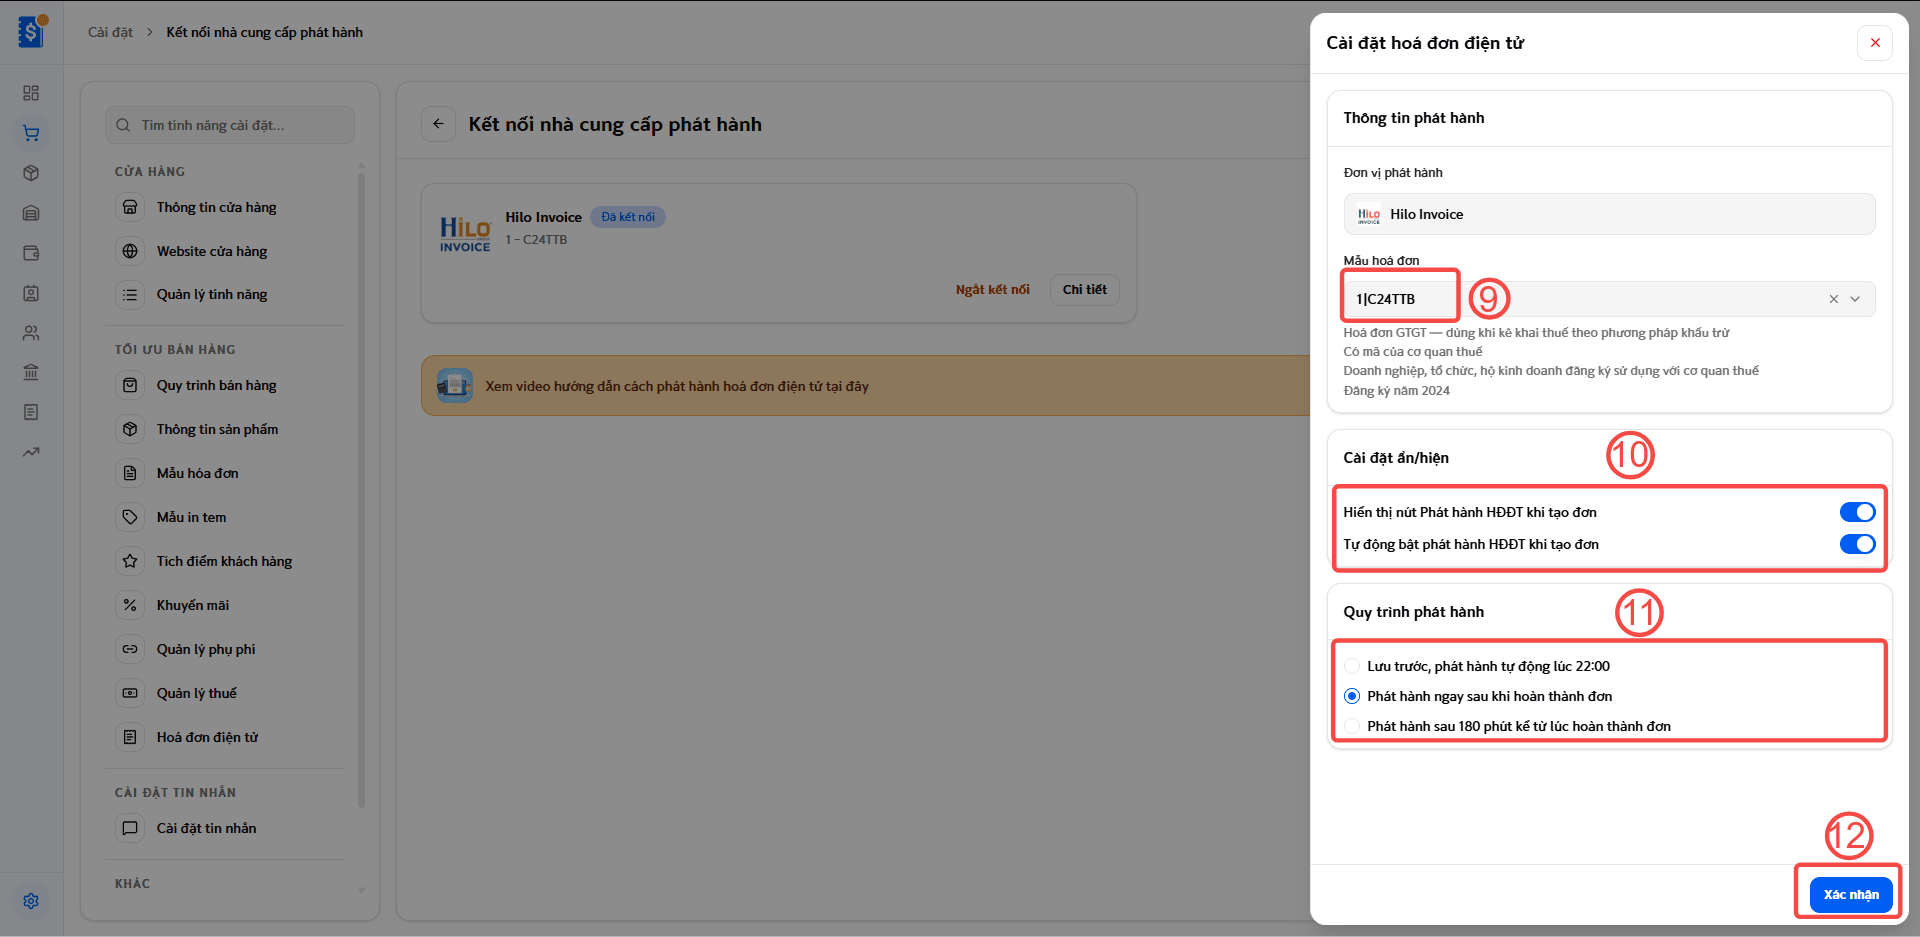Toggle Hiển thị nút Phát hành HĐĐT switch
Viewport: 1920px width, 937px height.
click(1858, 512)
